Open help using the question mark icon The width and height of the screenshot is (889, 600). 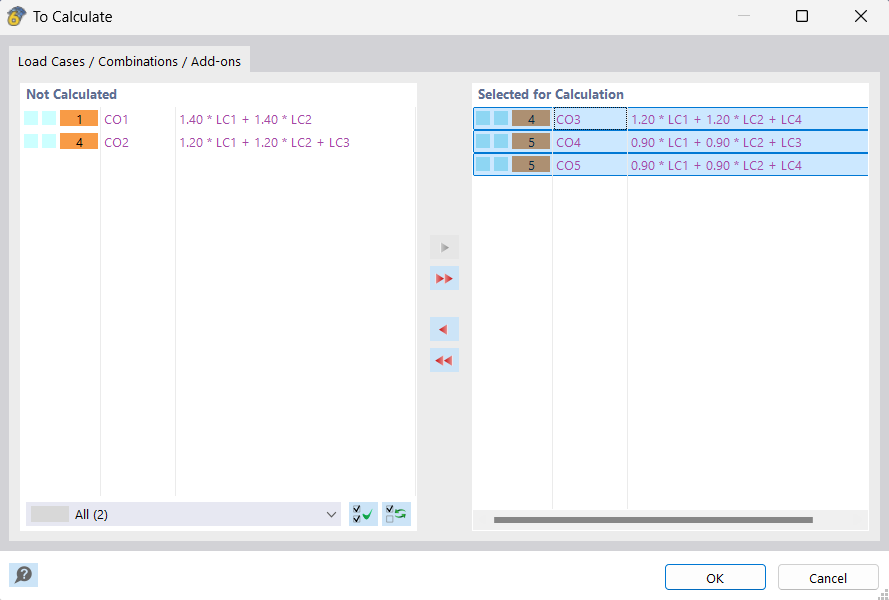(x=23, y=575)
